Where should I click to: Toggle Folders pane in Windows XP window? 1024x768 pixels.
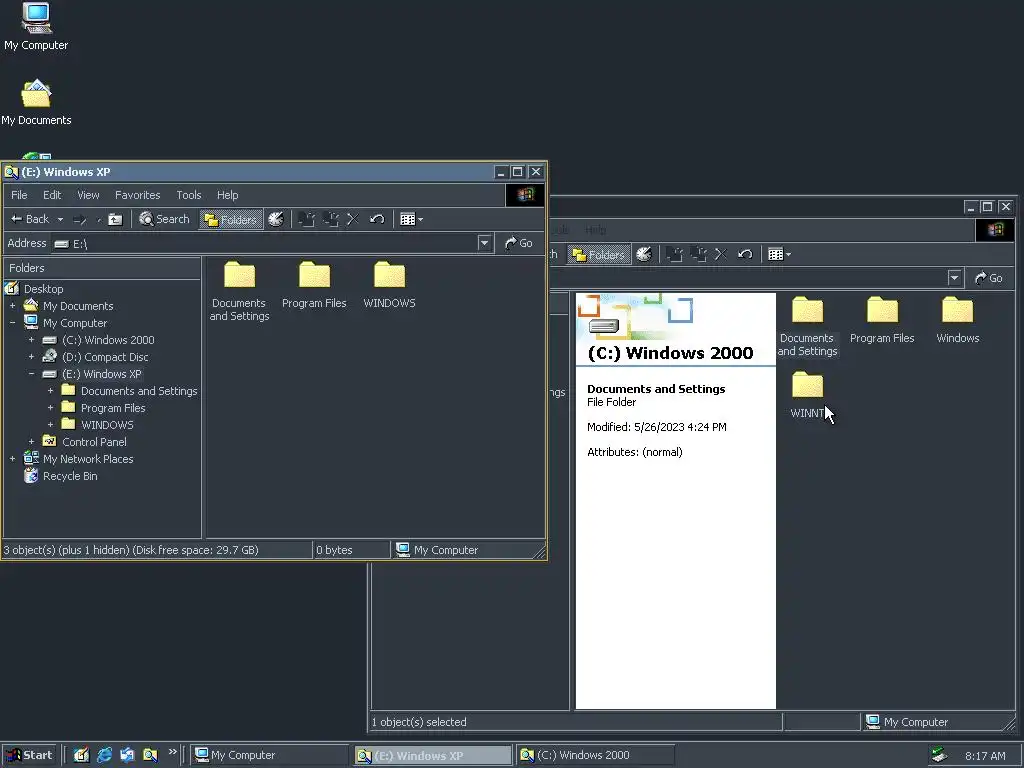(x=231, y=219)
